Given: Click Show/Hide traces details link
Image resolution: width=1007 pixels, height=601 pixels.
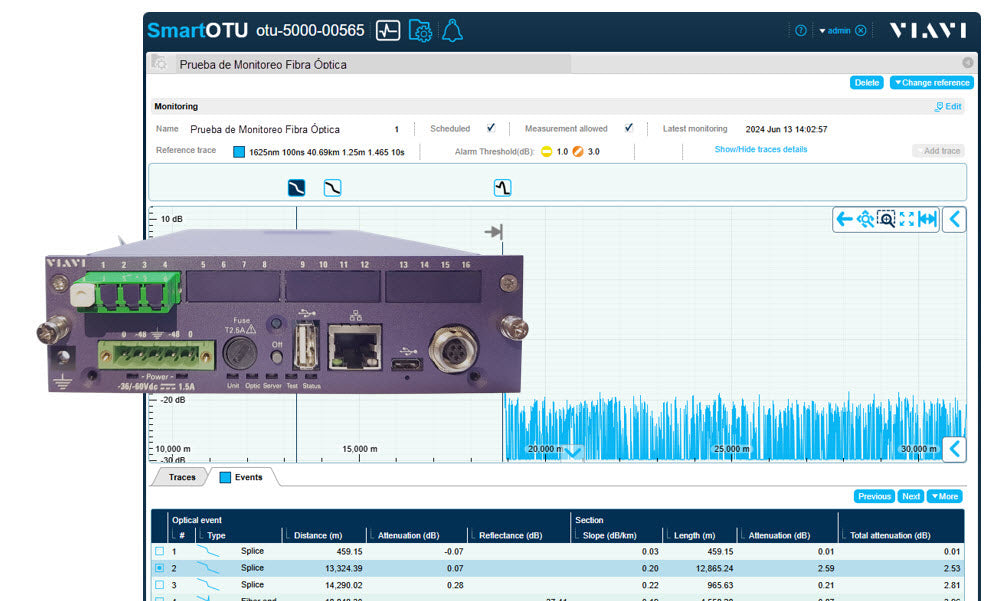Looking at the screenshot, I should [x=761, y=149].
